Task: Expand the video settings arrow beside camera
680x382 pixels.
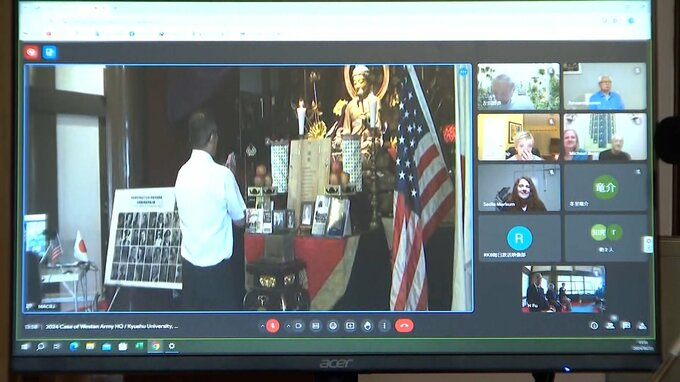Action: click(x=288, y=326)
